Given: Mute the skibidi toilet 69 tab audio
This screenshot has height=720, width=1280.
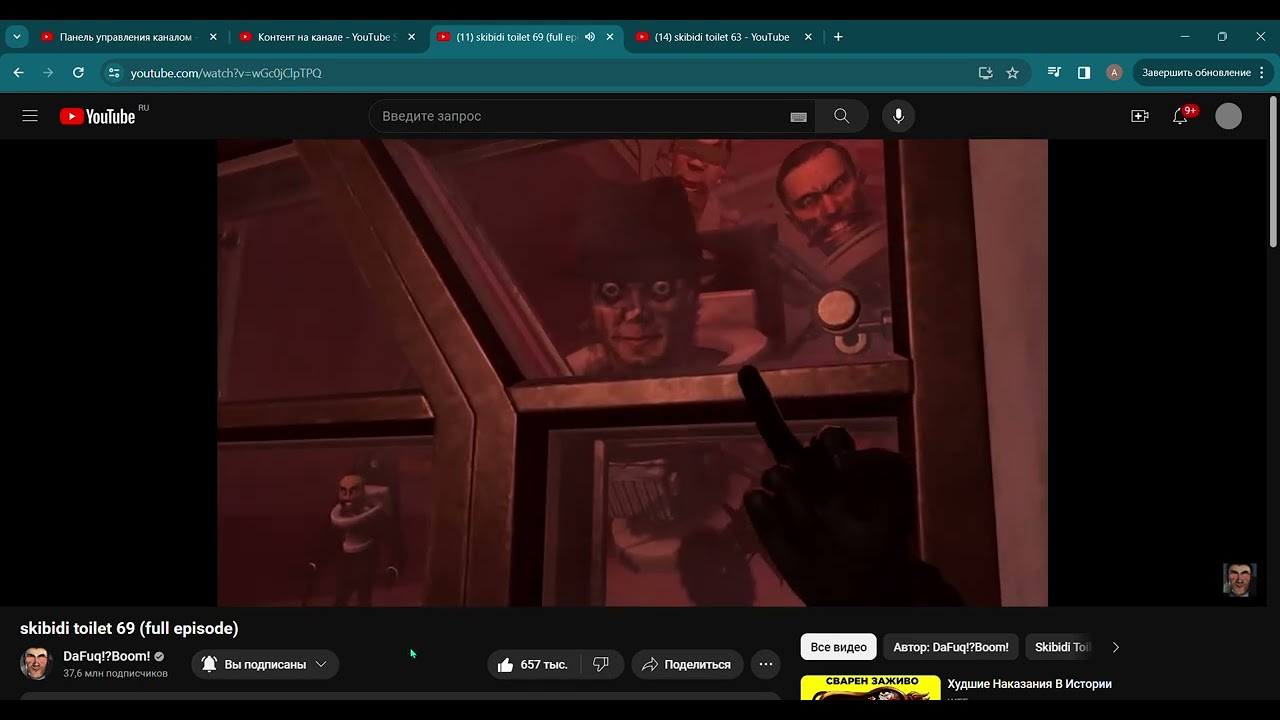Looking at the screenshot, I should coord(590,37).
